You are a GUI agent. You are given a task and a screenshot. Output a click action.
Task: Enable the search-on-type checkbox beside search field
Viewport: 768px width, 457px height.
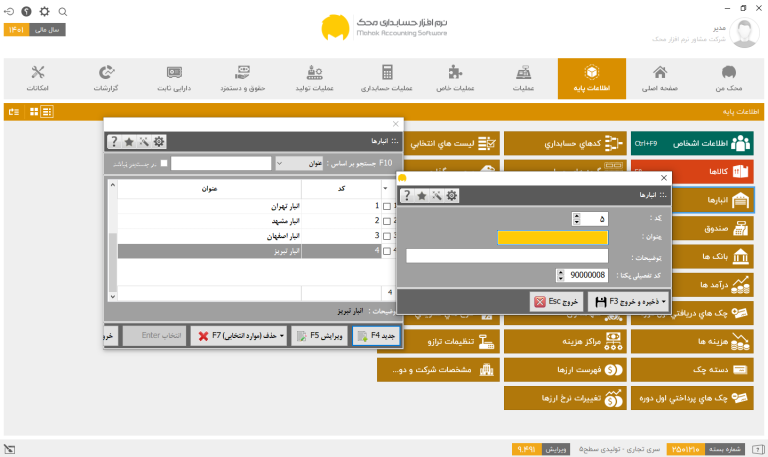coord(164,163)
